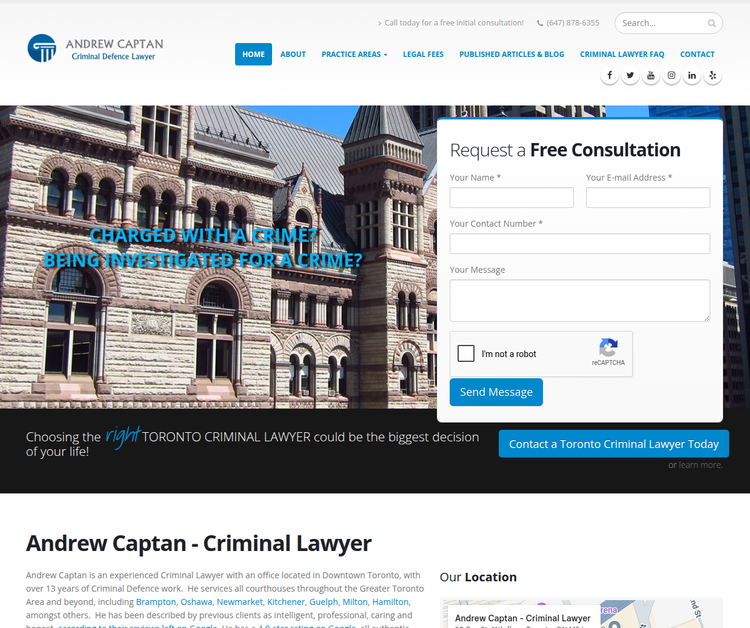This screenshot has width=750, height=628.
Task: Open the Newmarket link
Action: click(240, 602)
